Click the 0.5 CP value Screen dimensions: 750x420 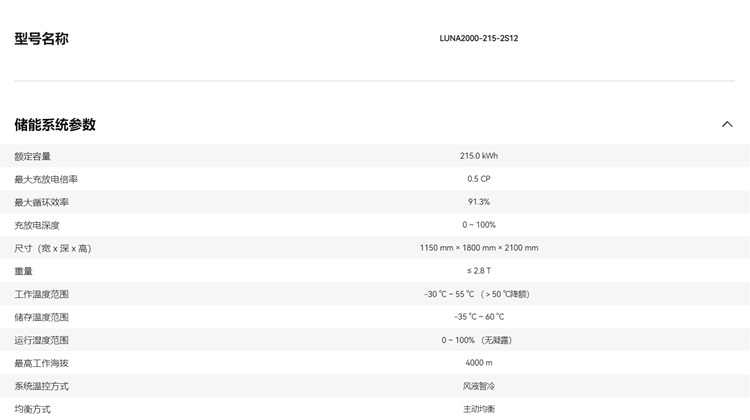[478, 179]
